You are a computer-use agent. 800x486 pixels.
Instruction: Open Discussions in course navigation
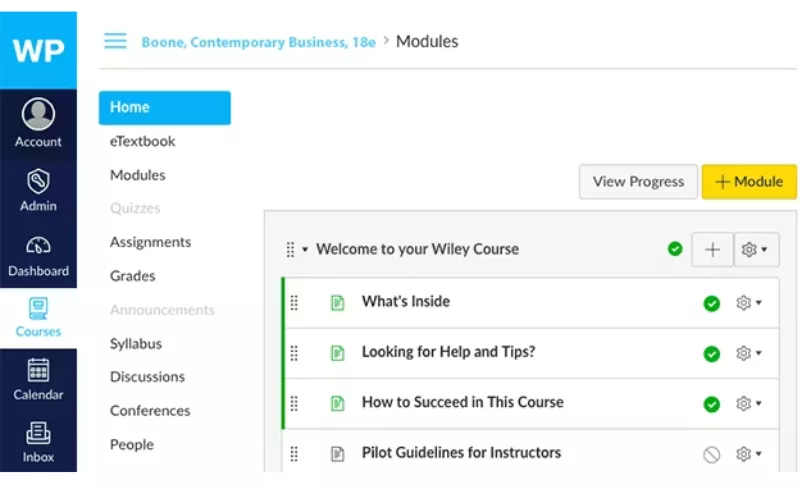click(147, 377)
